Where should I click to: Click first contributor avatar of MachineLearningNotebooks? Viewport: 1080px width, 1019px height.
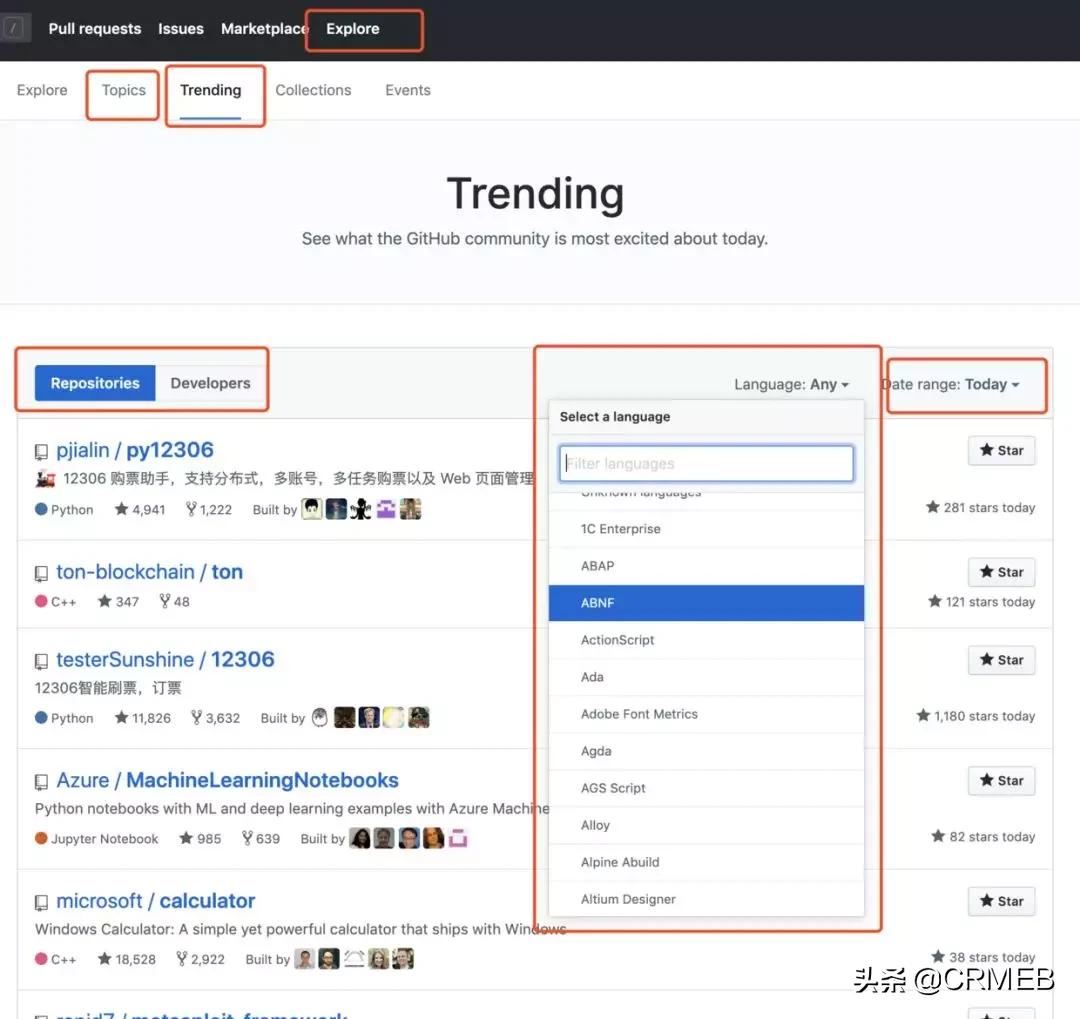[x=360, y=838]
